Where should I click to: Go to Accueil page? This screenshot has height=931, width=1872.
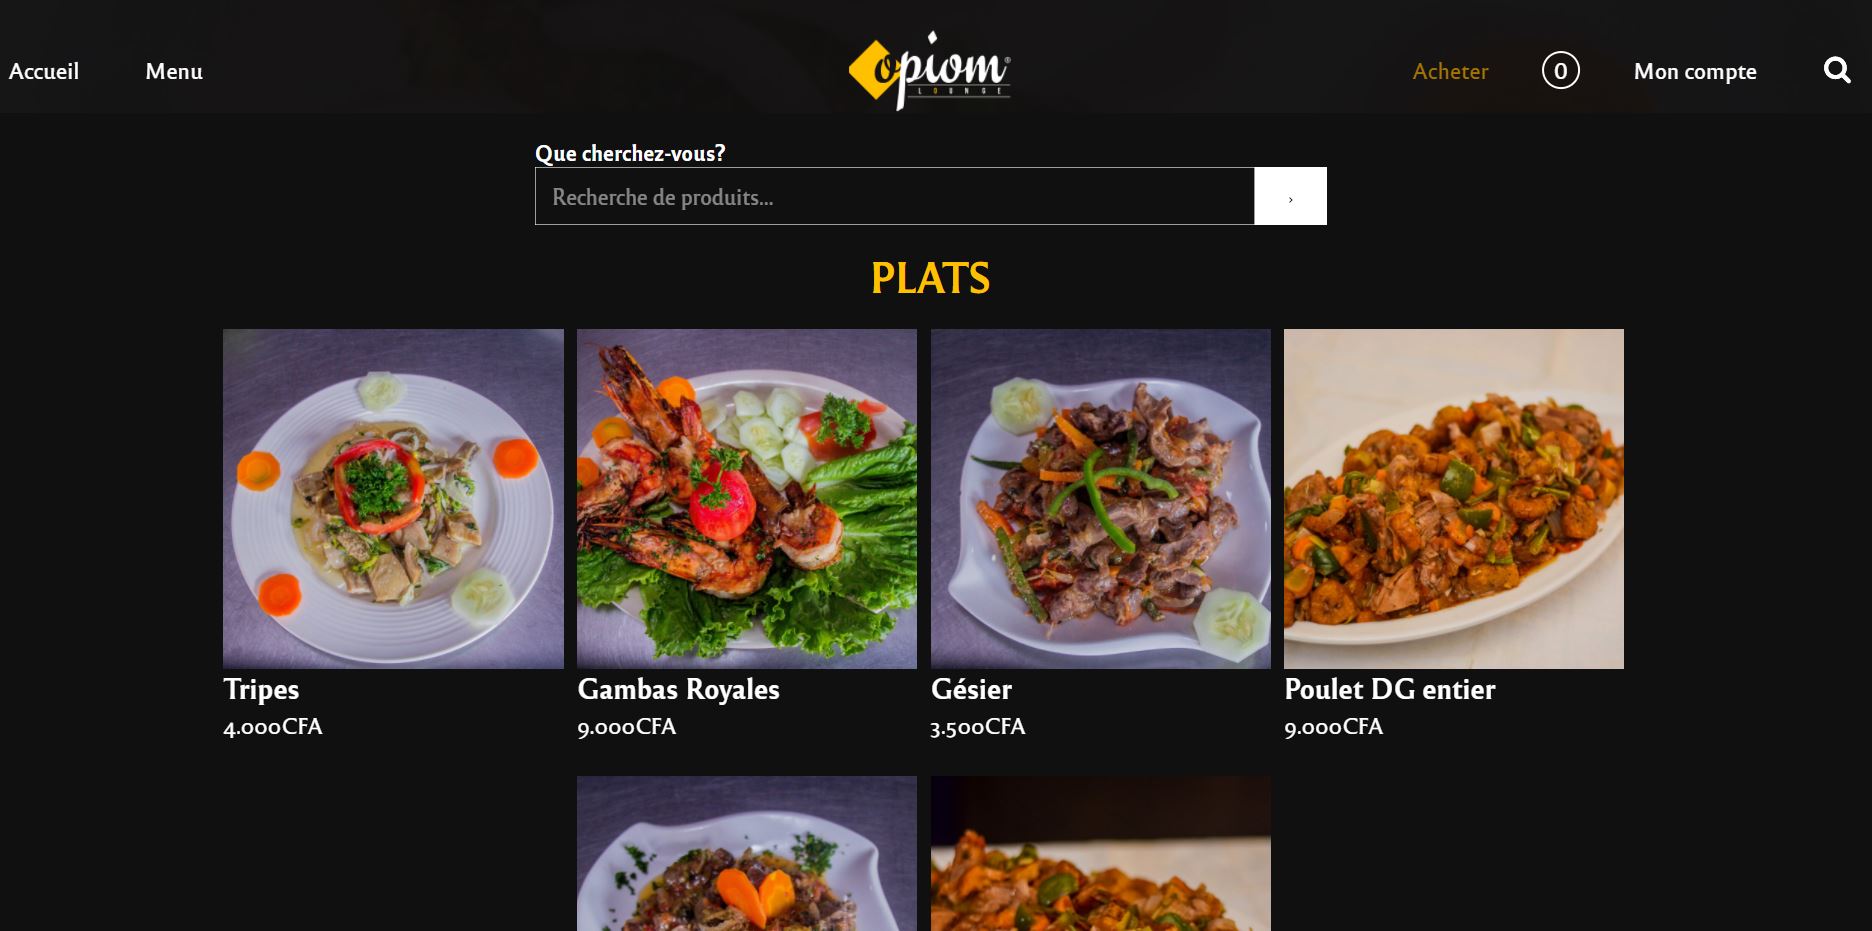[44, 71]
